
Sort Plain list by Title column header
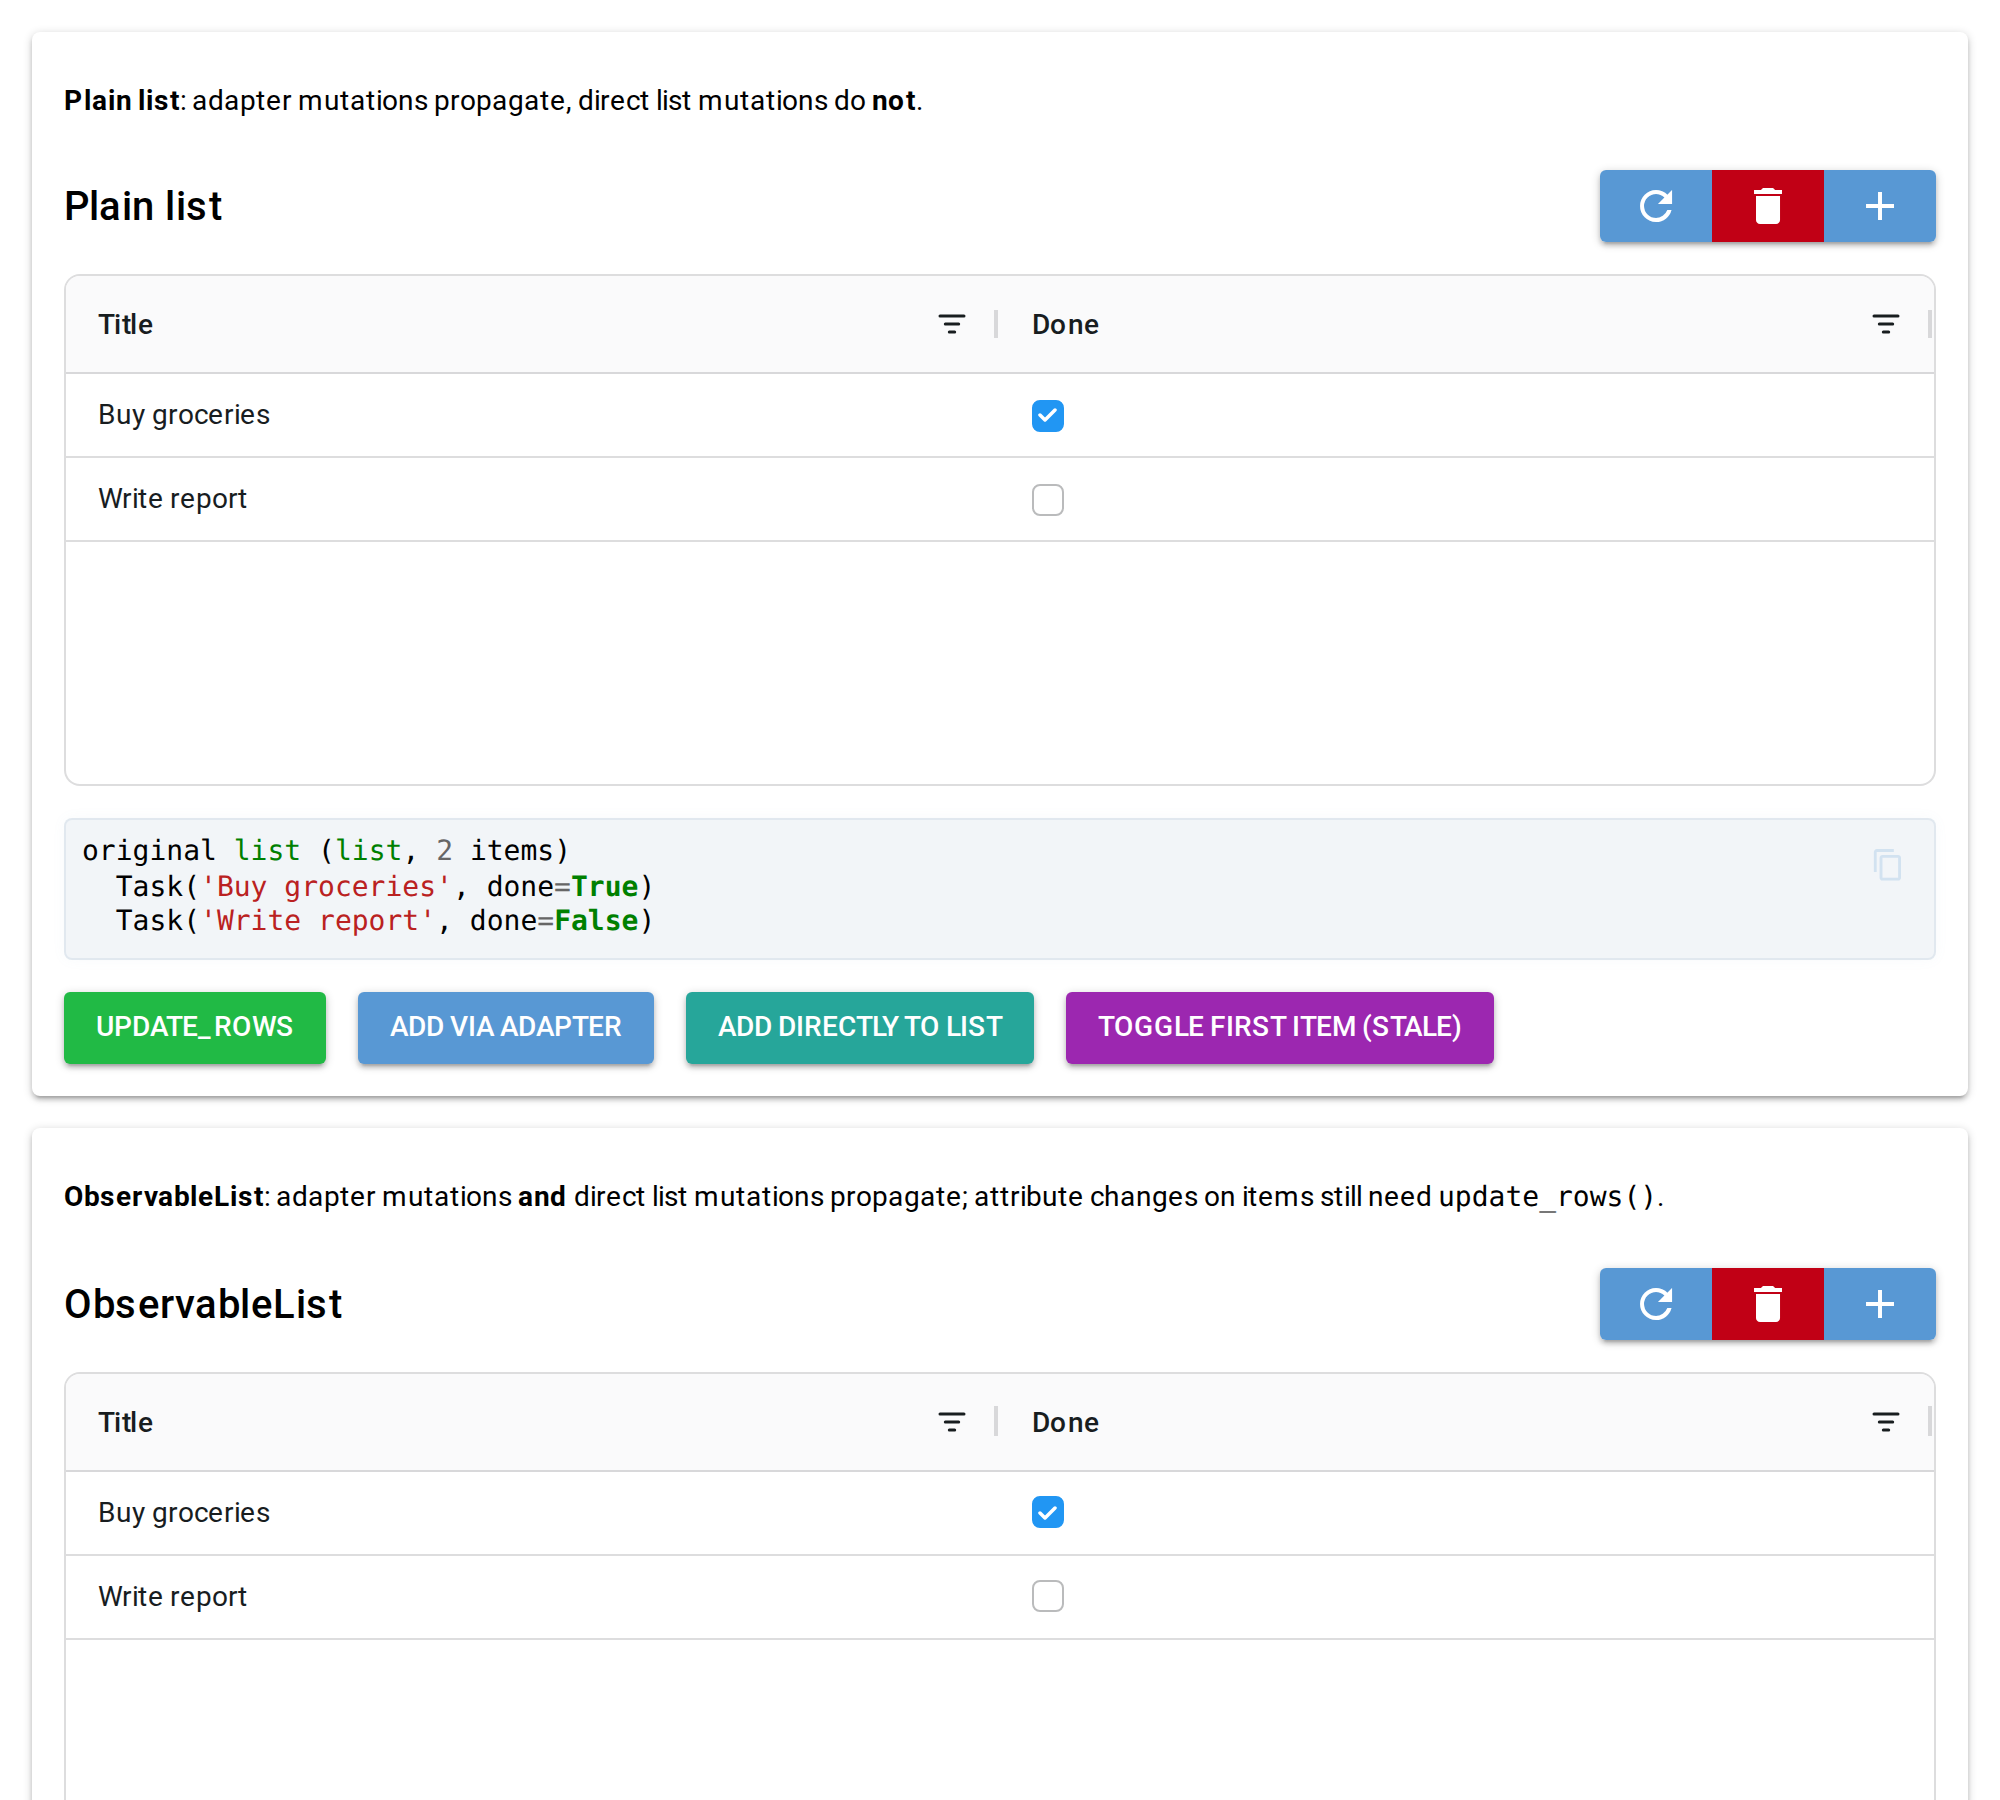click(126, 324)
